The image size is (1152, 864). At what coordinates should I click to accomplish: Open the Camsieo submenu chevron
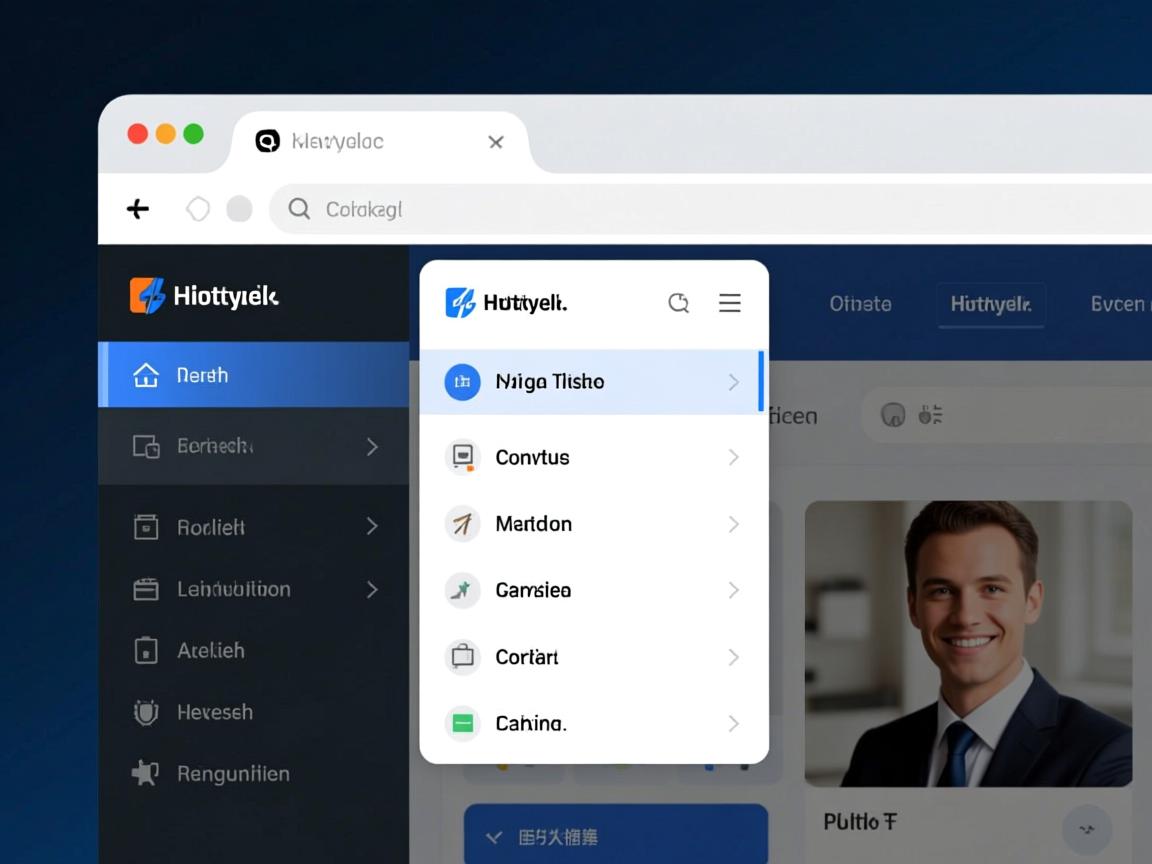tap(733, 590)
